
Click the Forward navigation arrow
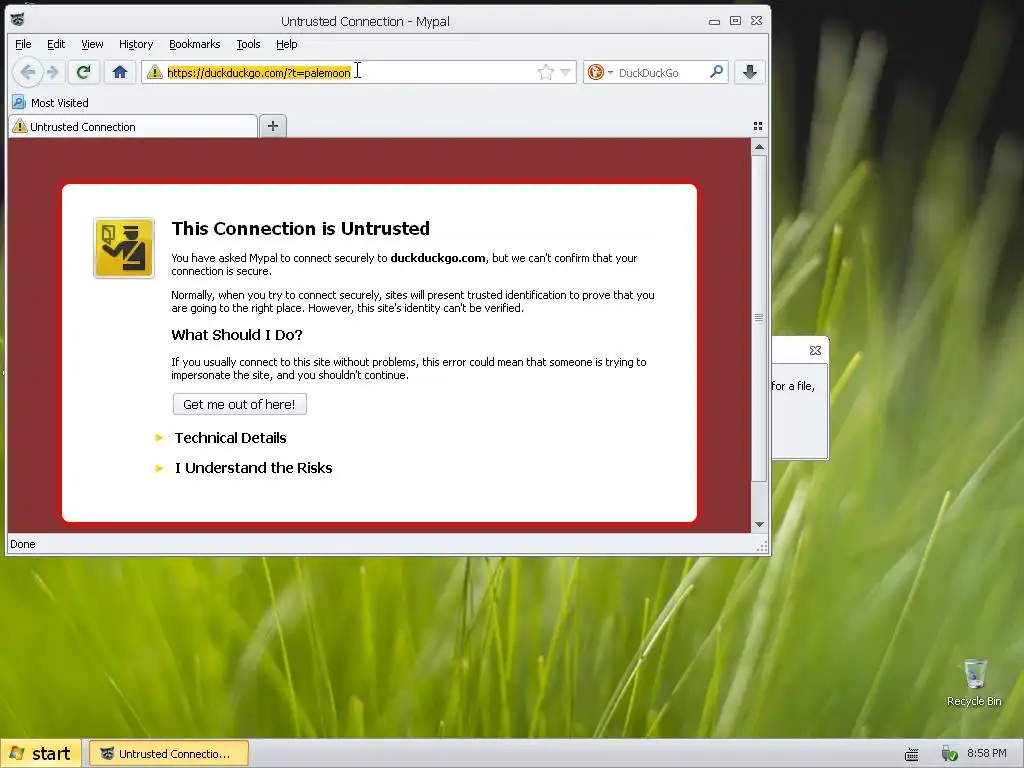54,72
